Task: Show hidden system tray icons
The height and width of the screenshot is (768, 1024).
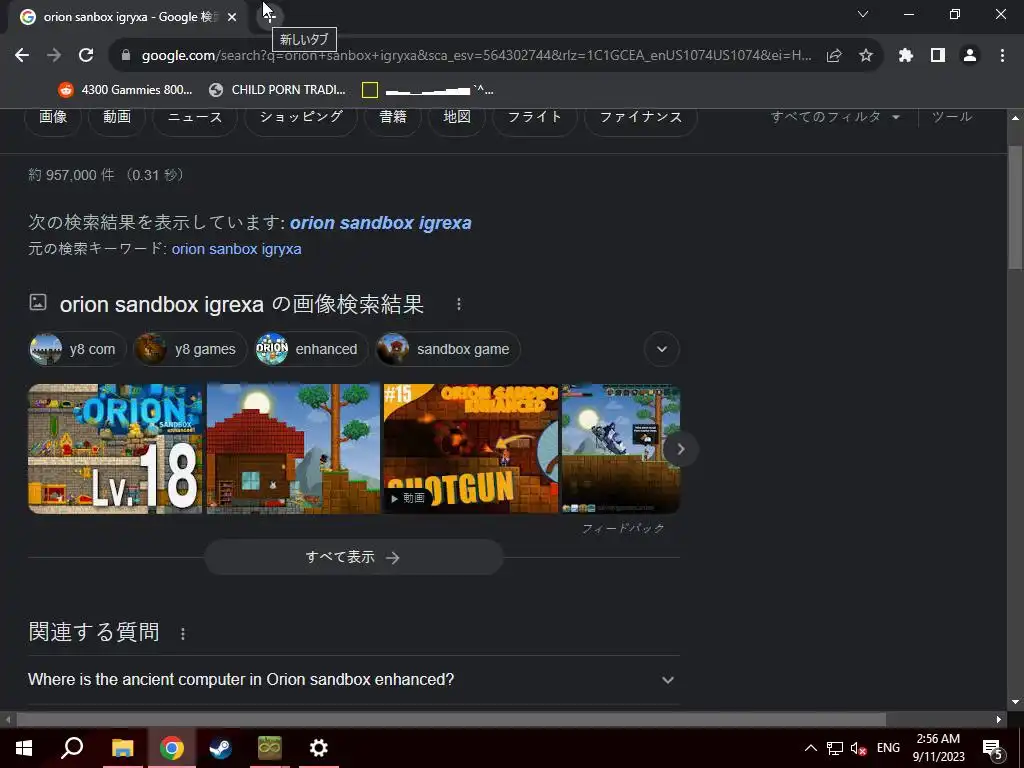Action: (x=810, y=748)
